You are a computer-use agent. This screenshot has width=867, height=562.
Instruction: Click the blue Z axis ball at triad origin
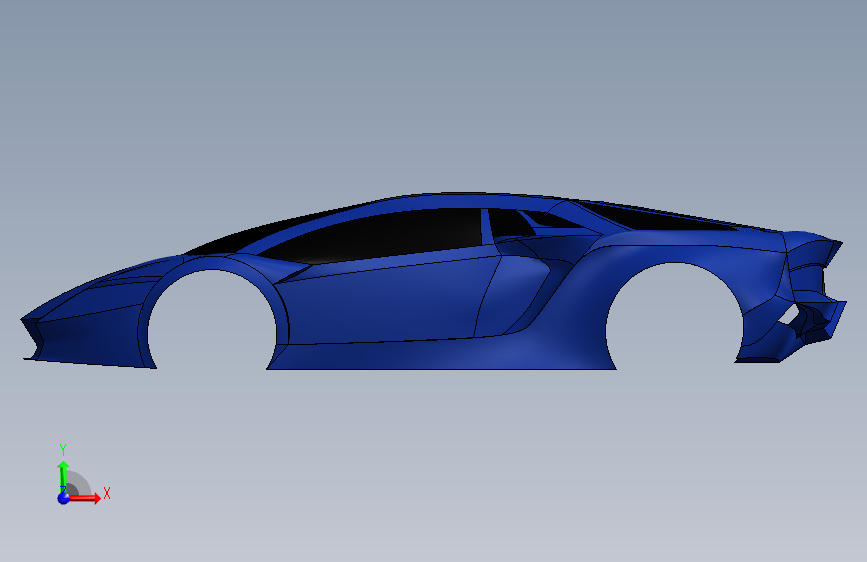63,498
